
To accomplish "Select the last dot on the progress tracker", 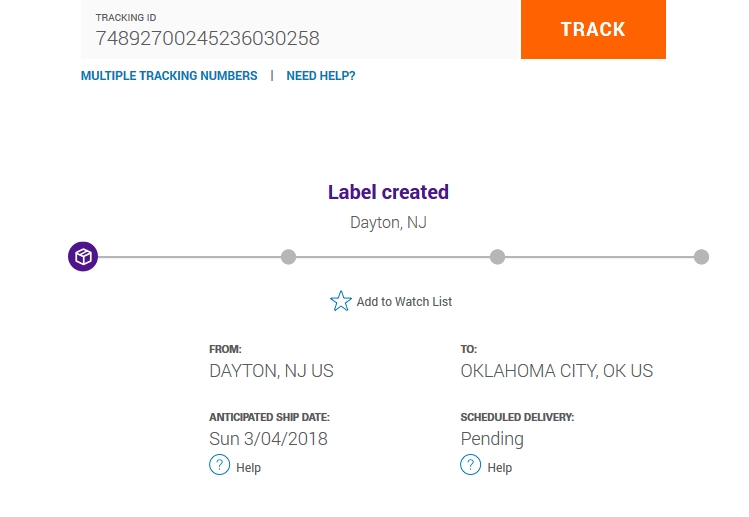I will pyautogui.click(x=701, y=257).
